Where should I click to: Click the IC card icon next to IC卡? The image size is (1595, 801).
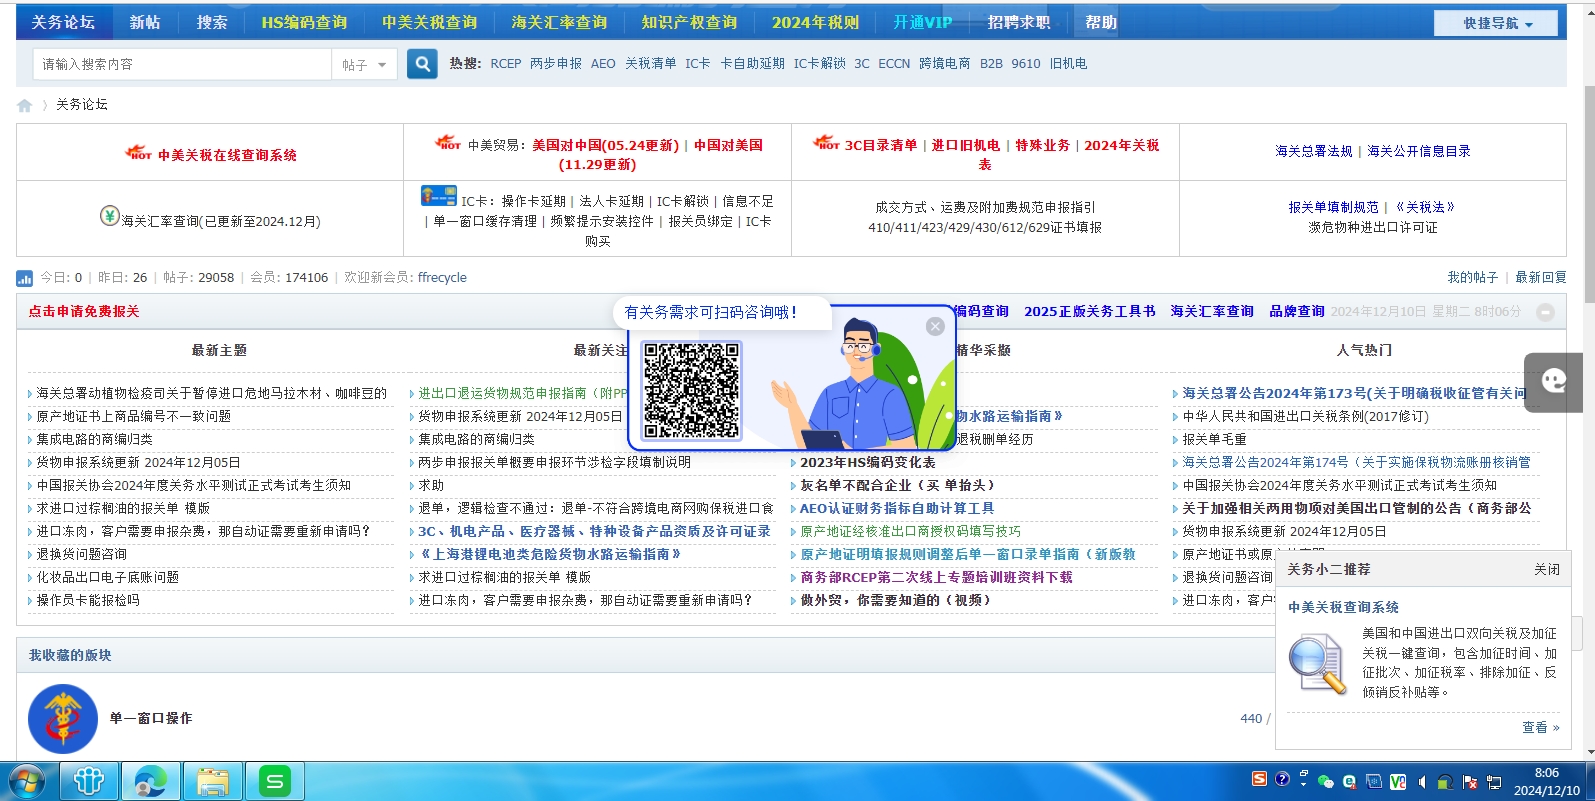(x=439, y=197)
